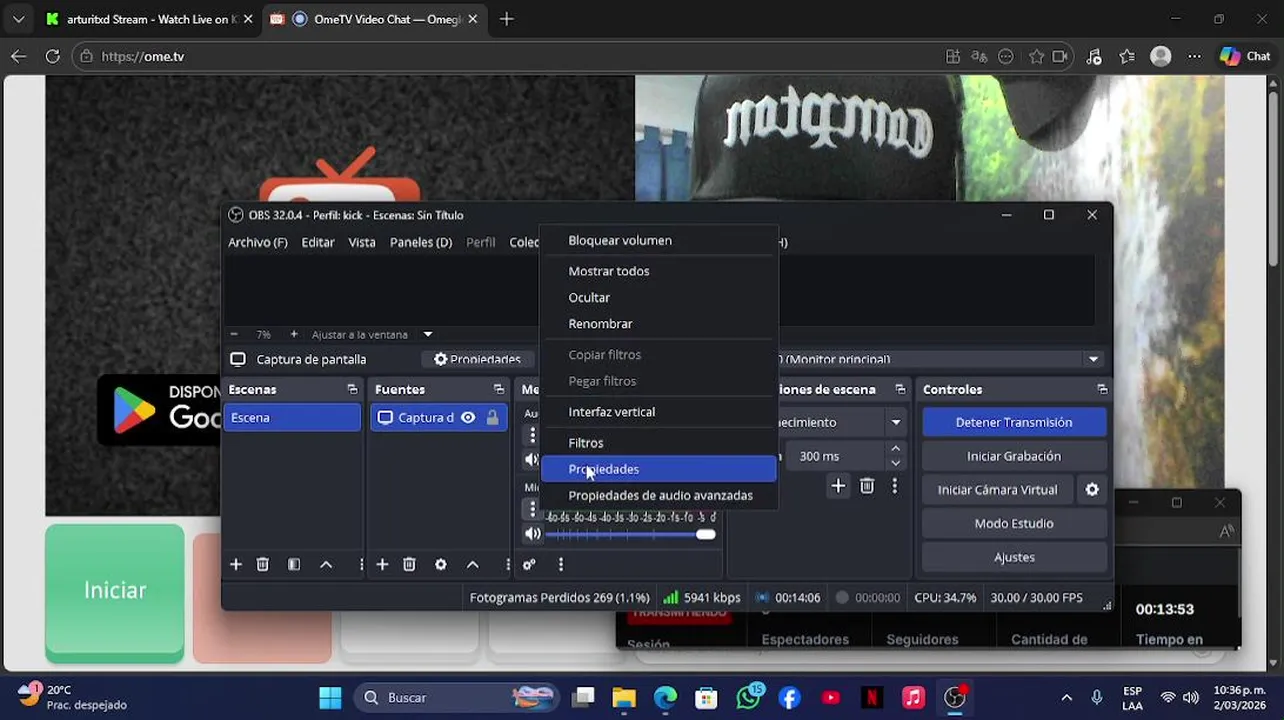
Task: Click the green Iniciar button on OmeTV
Action: [x=115, y=592]
